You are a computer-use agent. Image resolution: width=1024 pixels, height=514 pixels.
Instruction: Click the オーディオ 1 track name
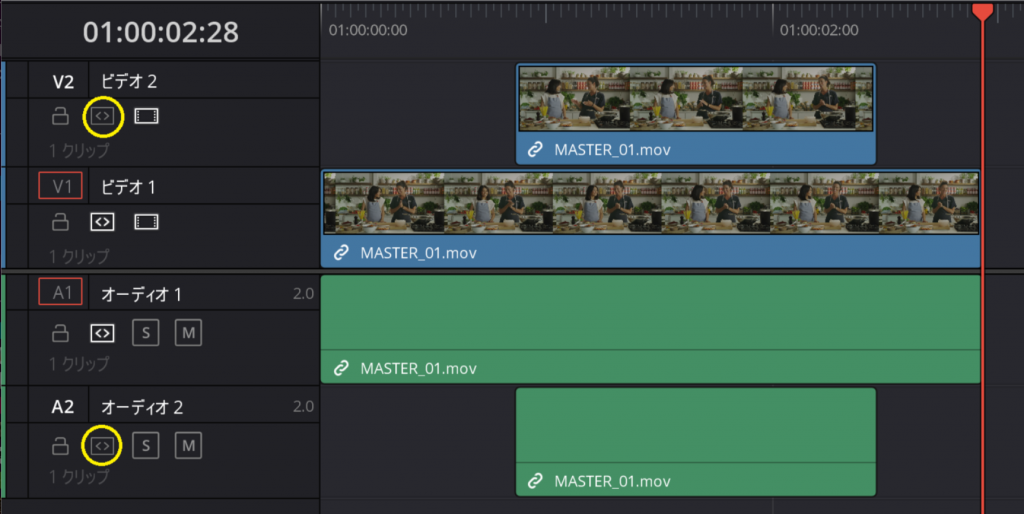pos(141,295)
